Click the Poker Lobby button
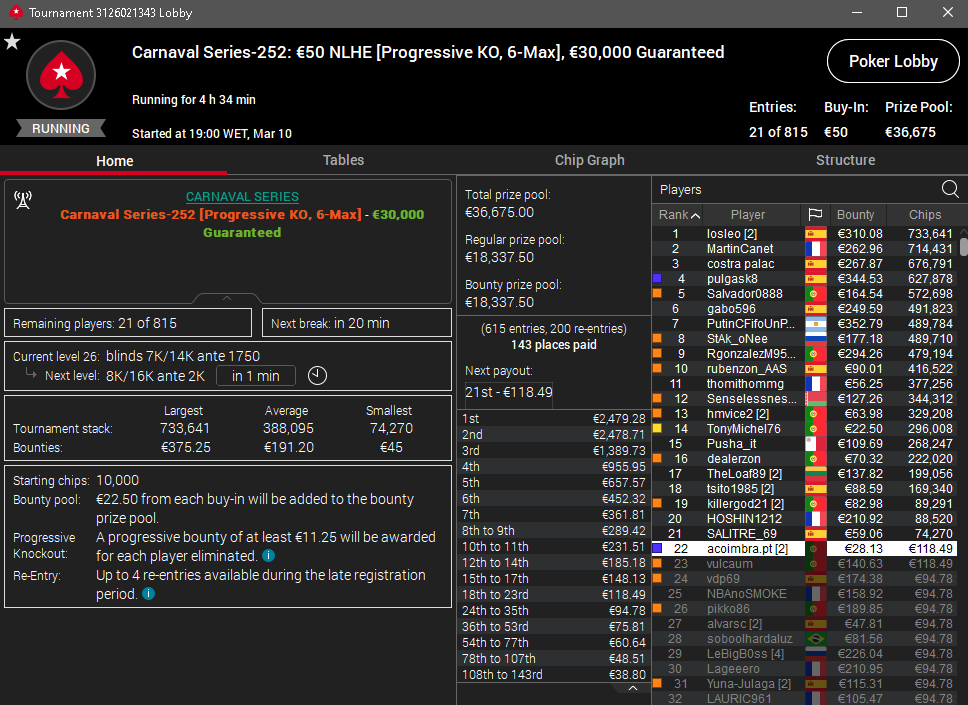968x705 pixels. click(893, 61)
